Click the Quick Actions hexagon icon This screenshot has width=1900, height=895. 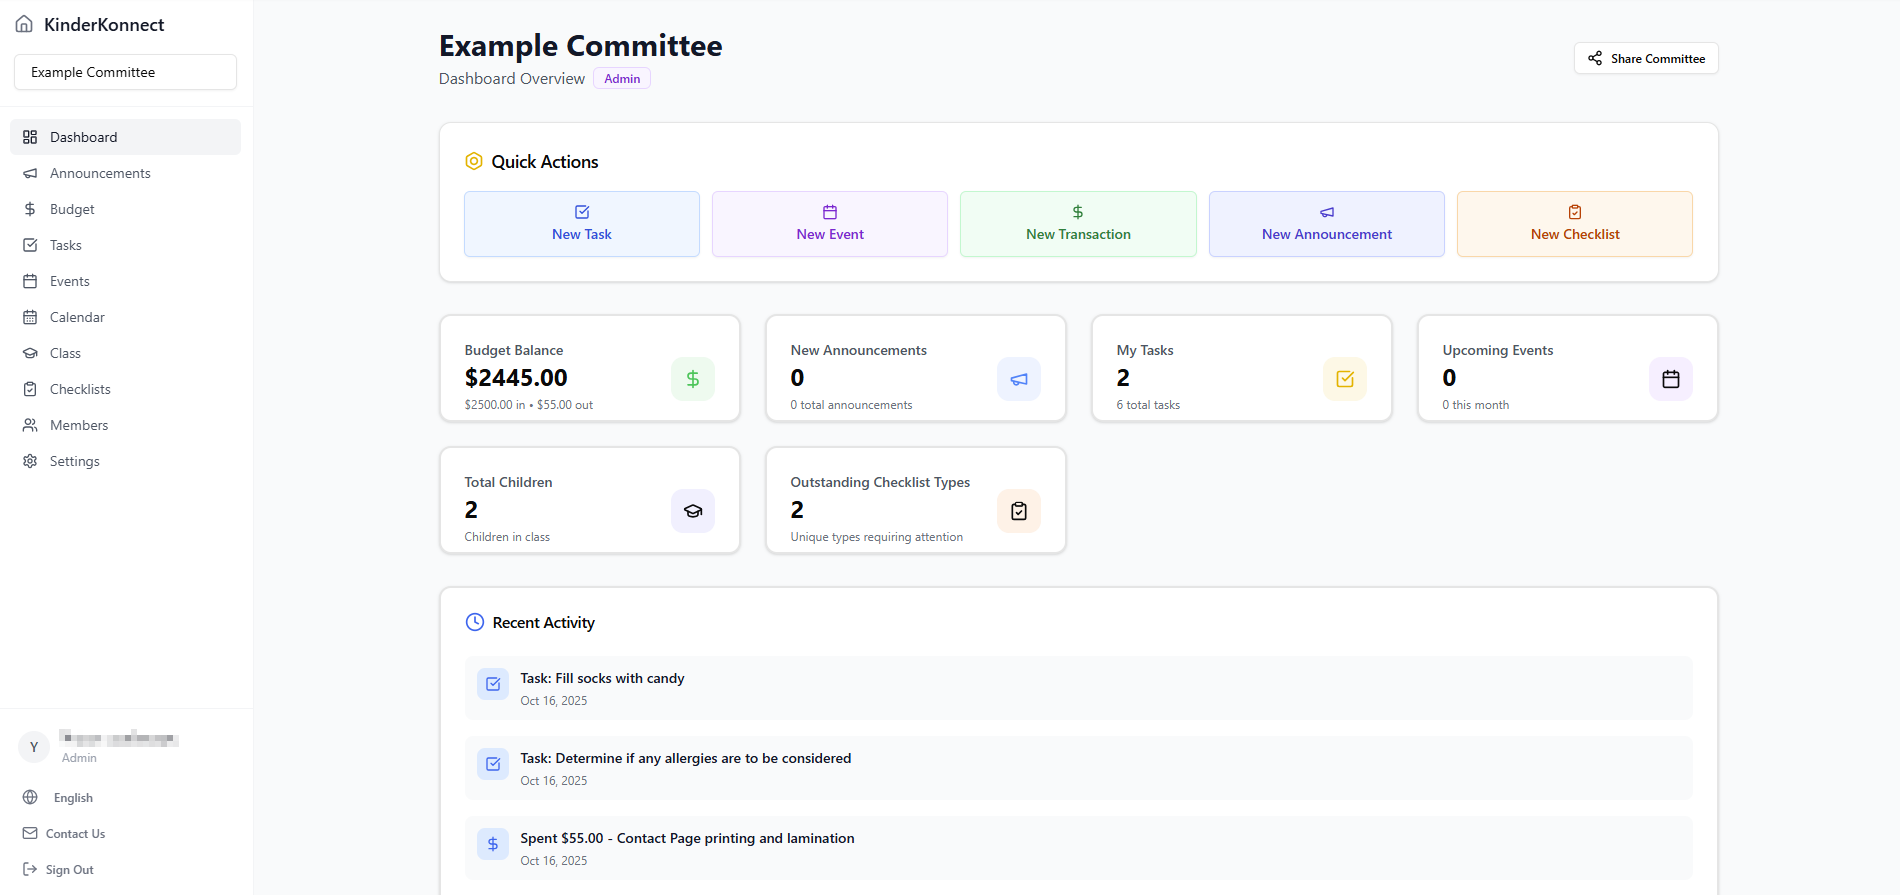point(474,161)
